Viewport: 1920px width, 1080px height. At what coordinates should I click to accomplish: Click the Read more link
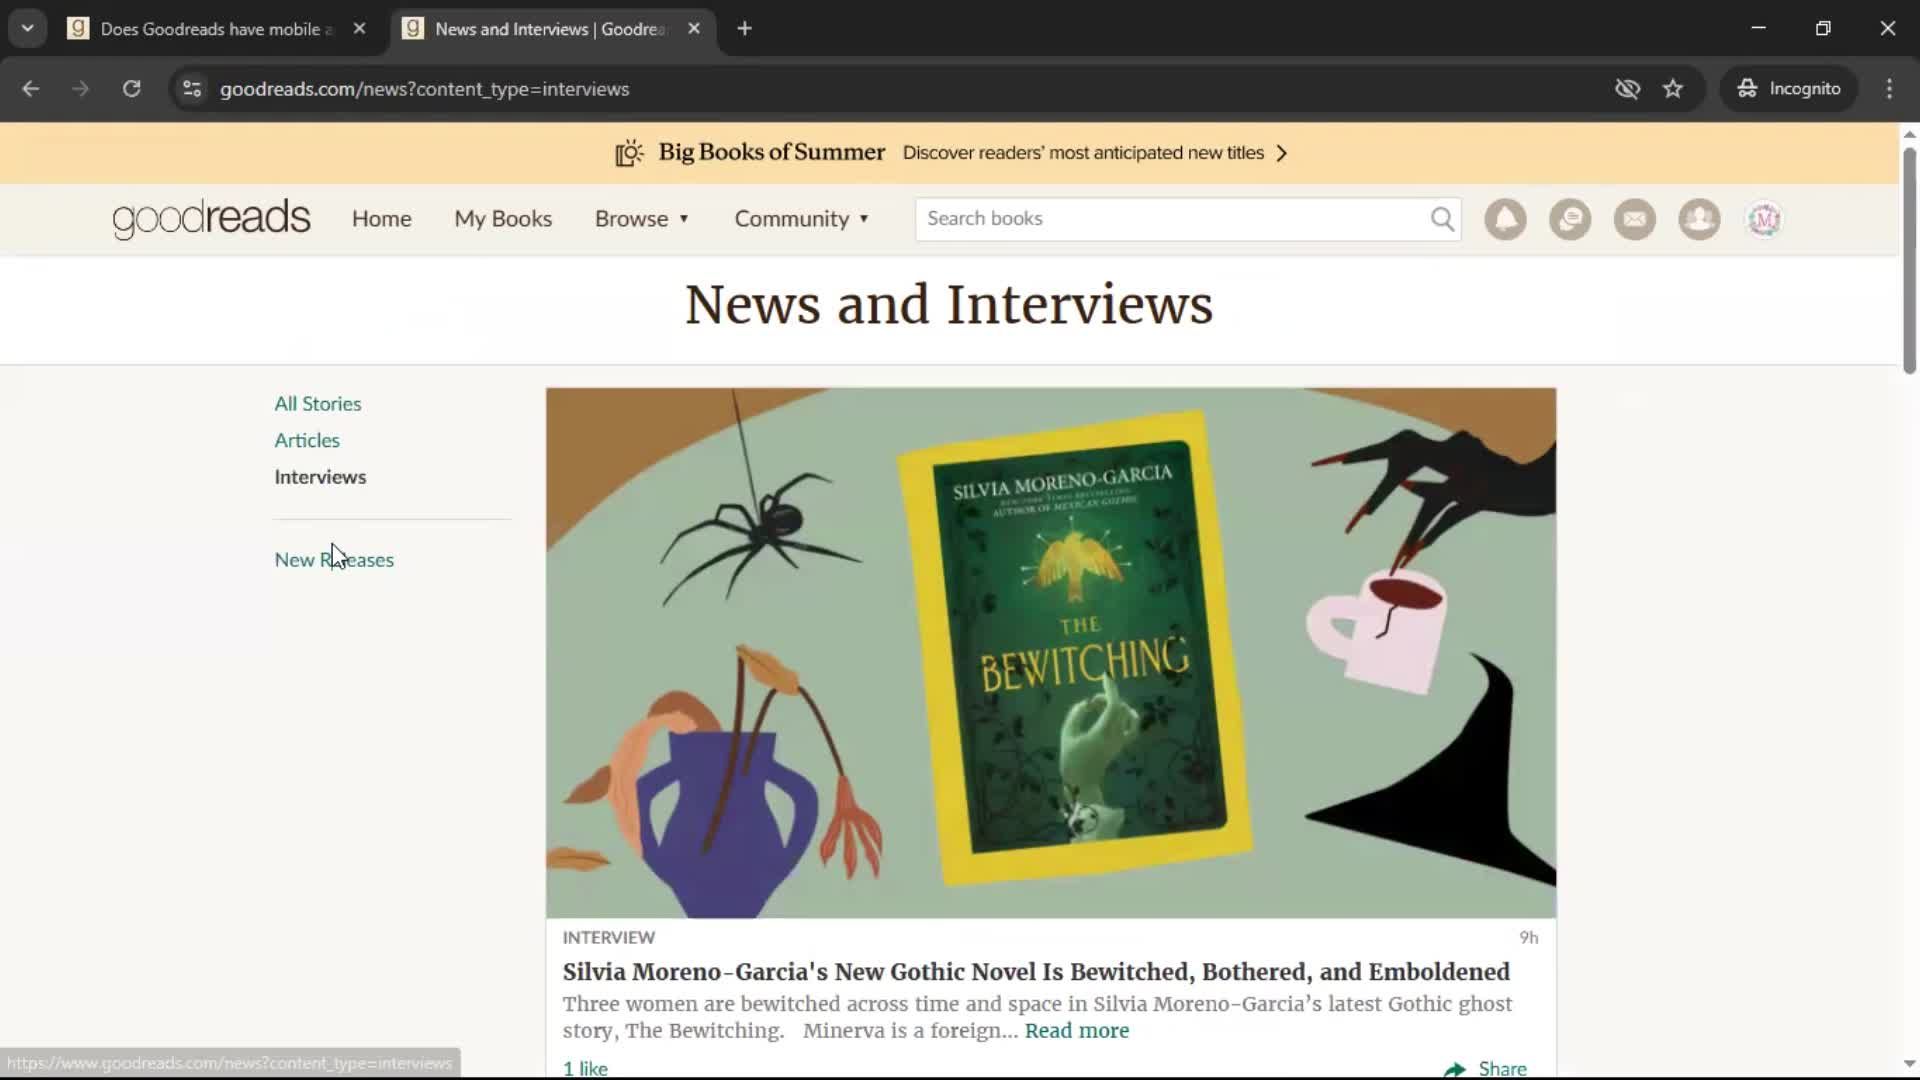tap(1077, 1031)
